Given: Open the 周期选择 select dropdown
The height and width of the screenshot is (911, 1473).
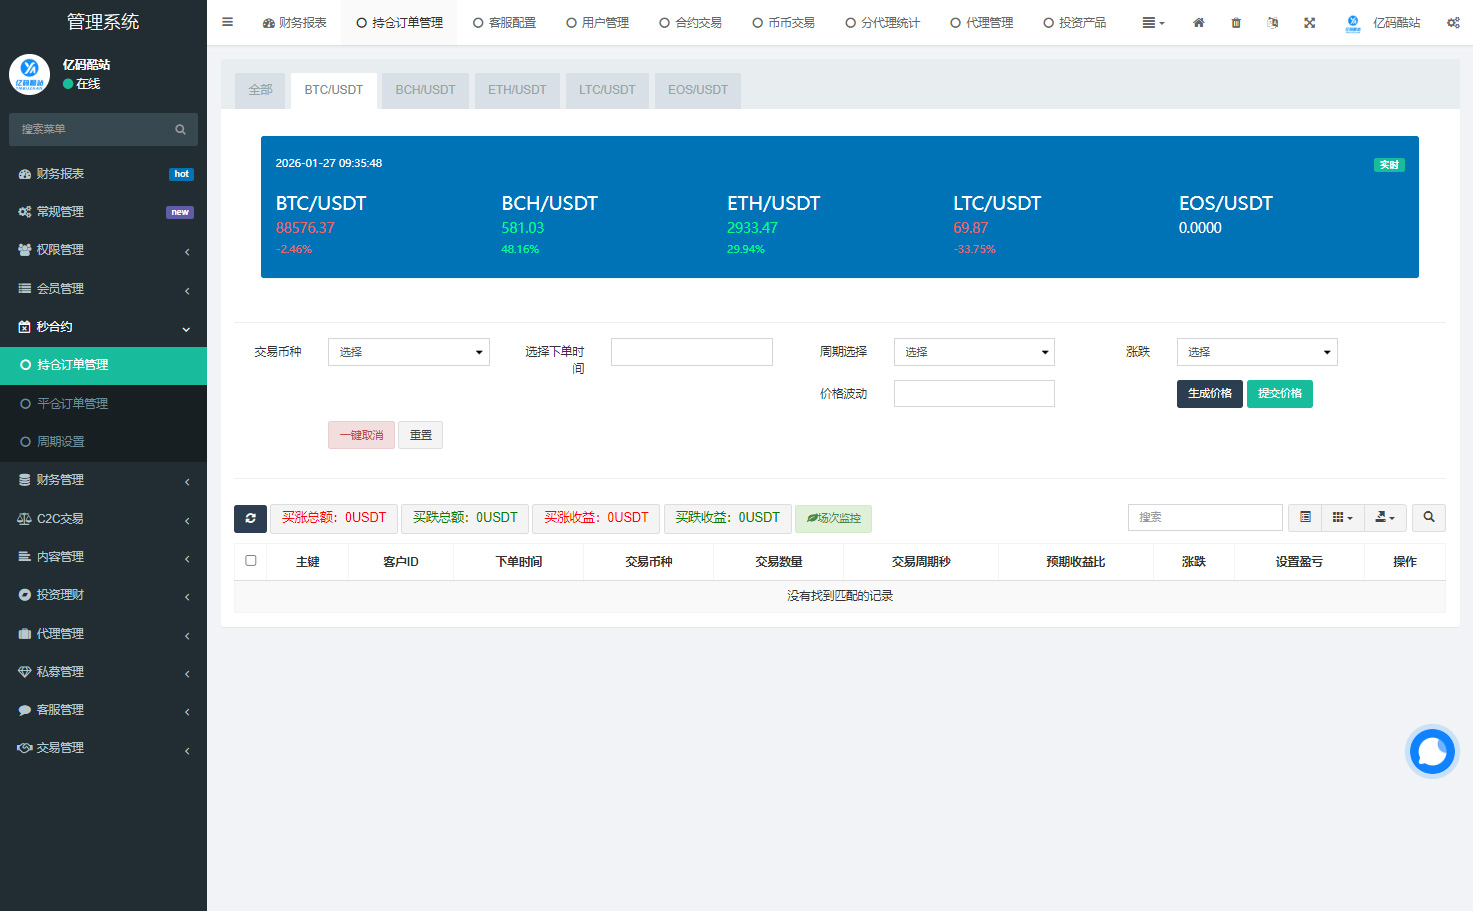Looking at the screenshot, I should coord(973,352).
